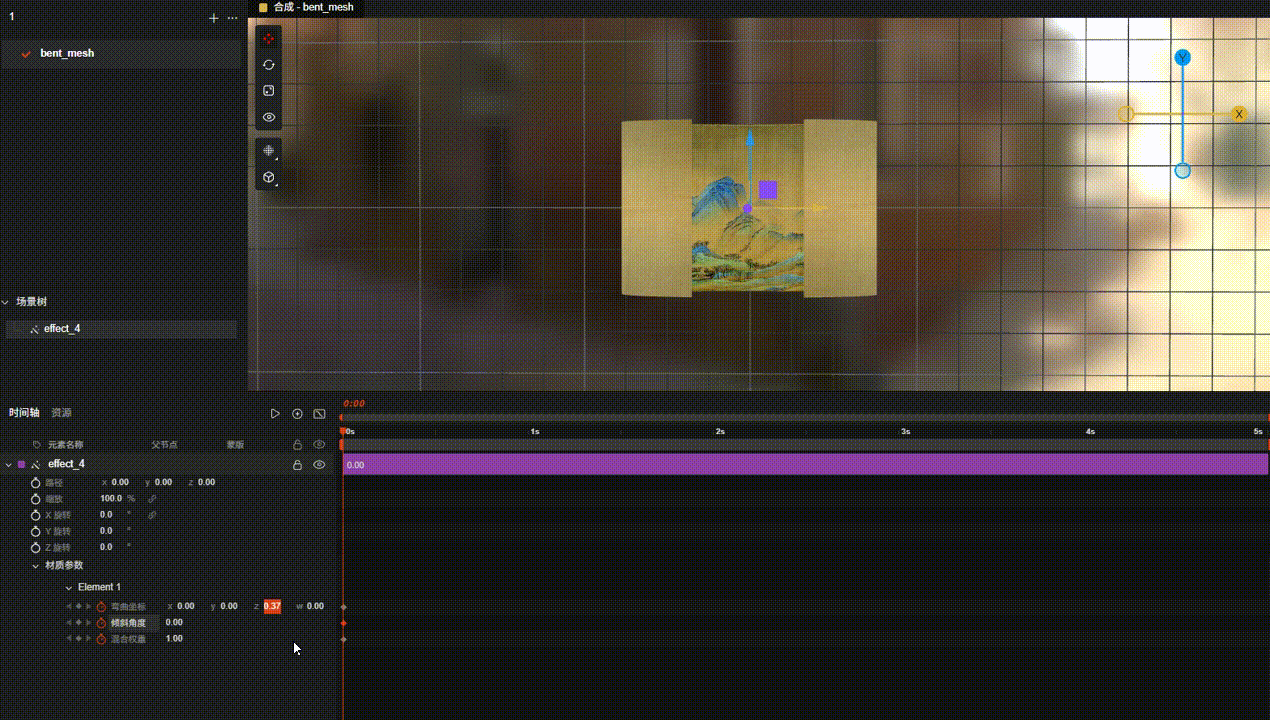Click the 倾斜角度 property label
The height and width of the screenshot is (720, 1270).
point(128,622)
